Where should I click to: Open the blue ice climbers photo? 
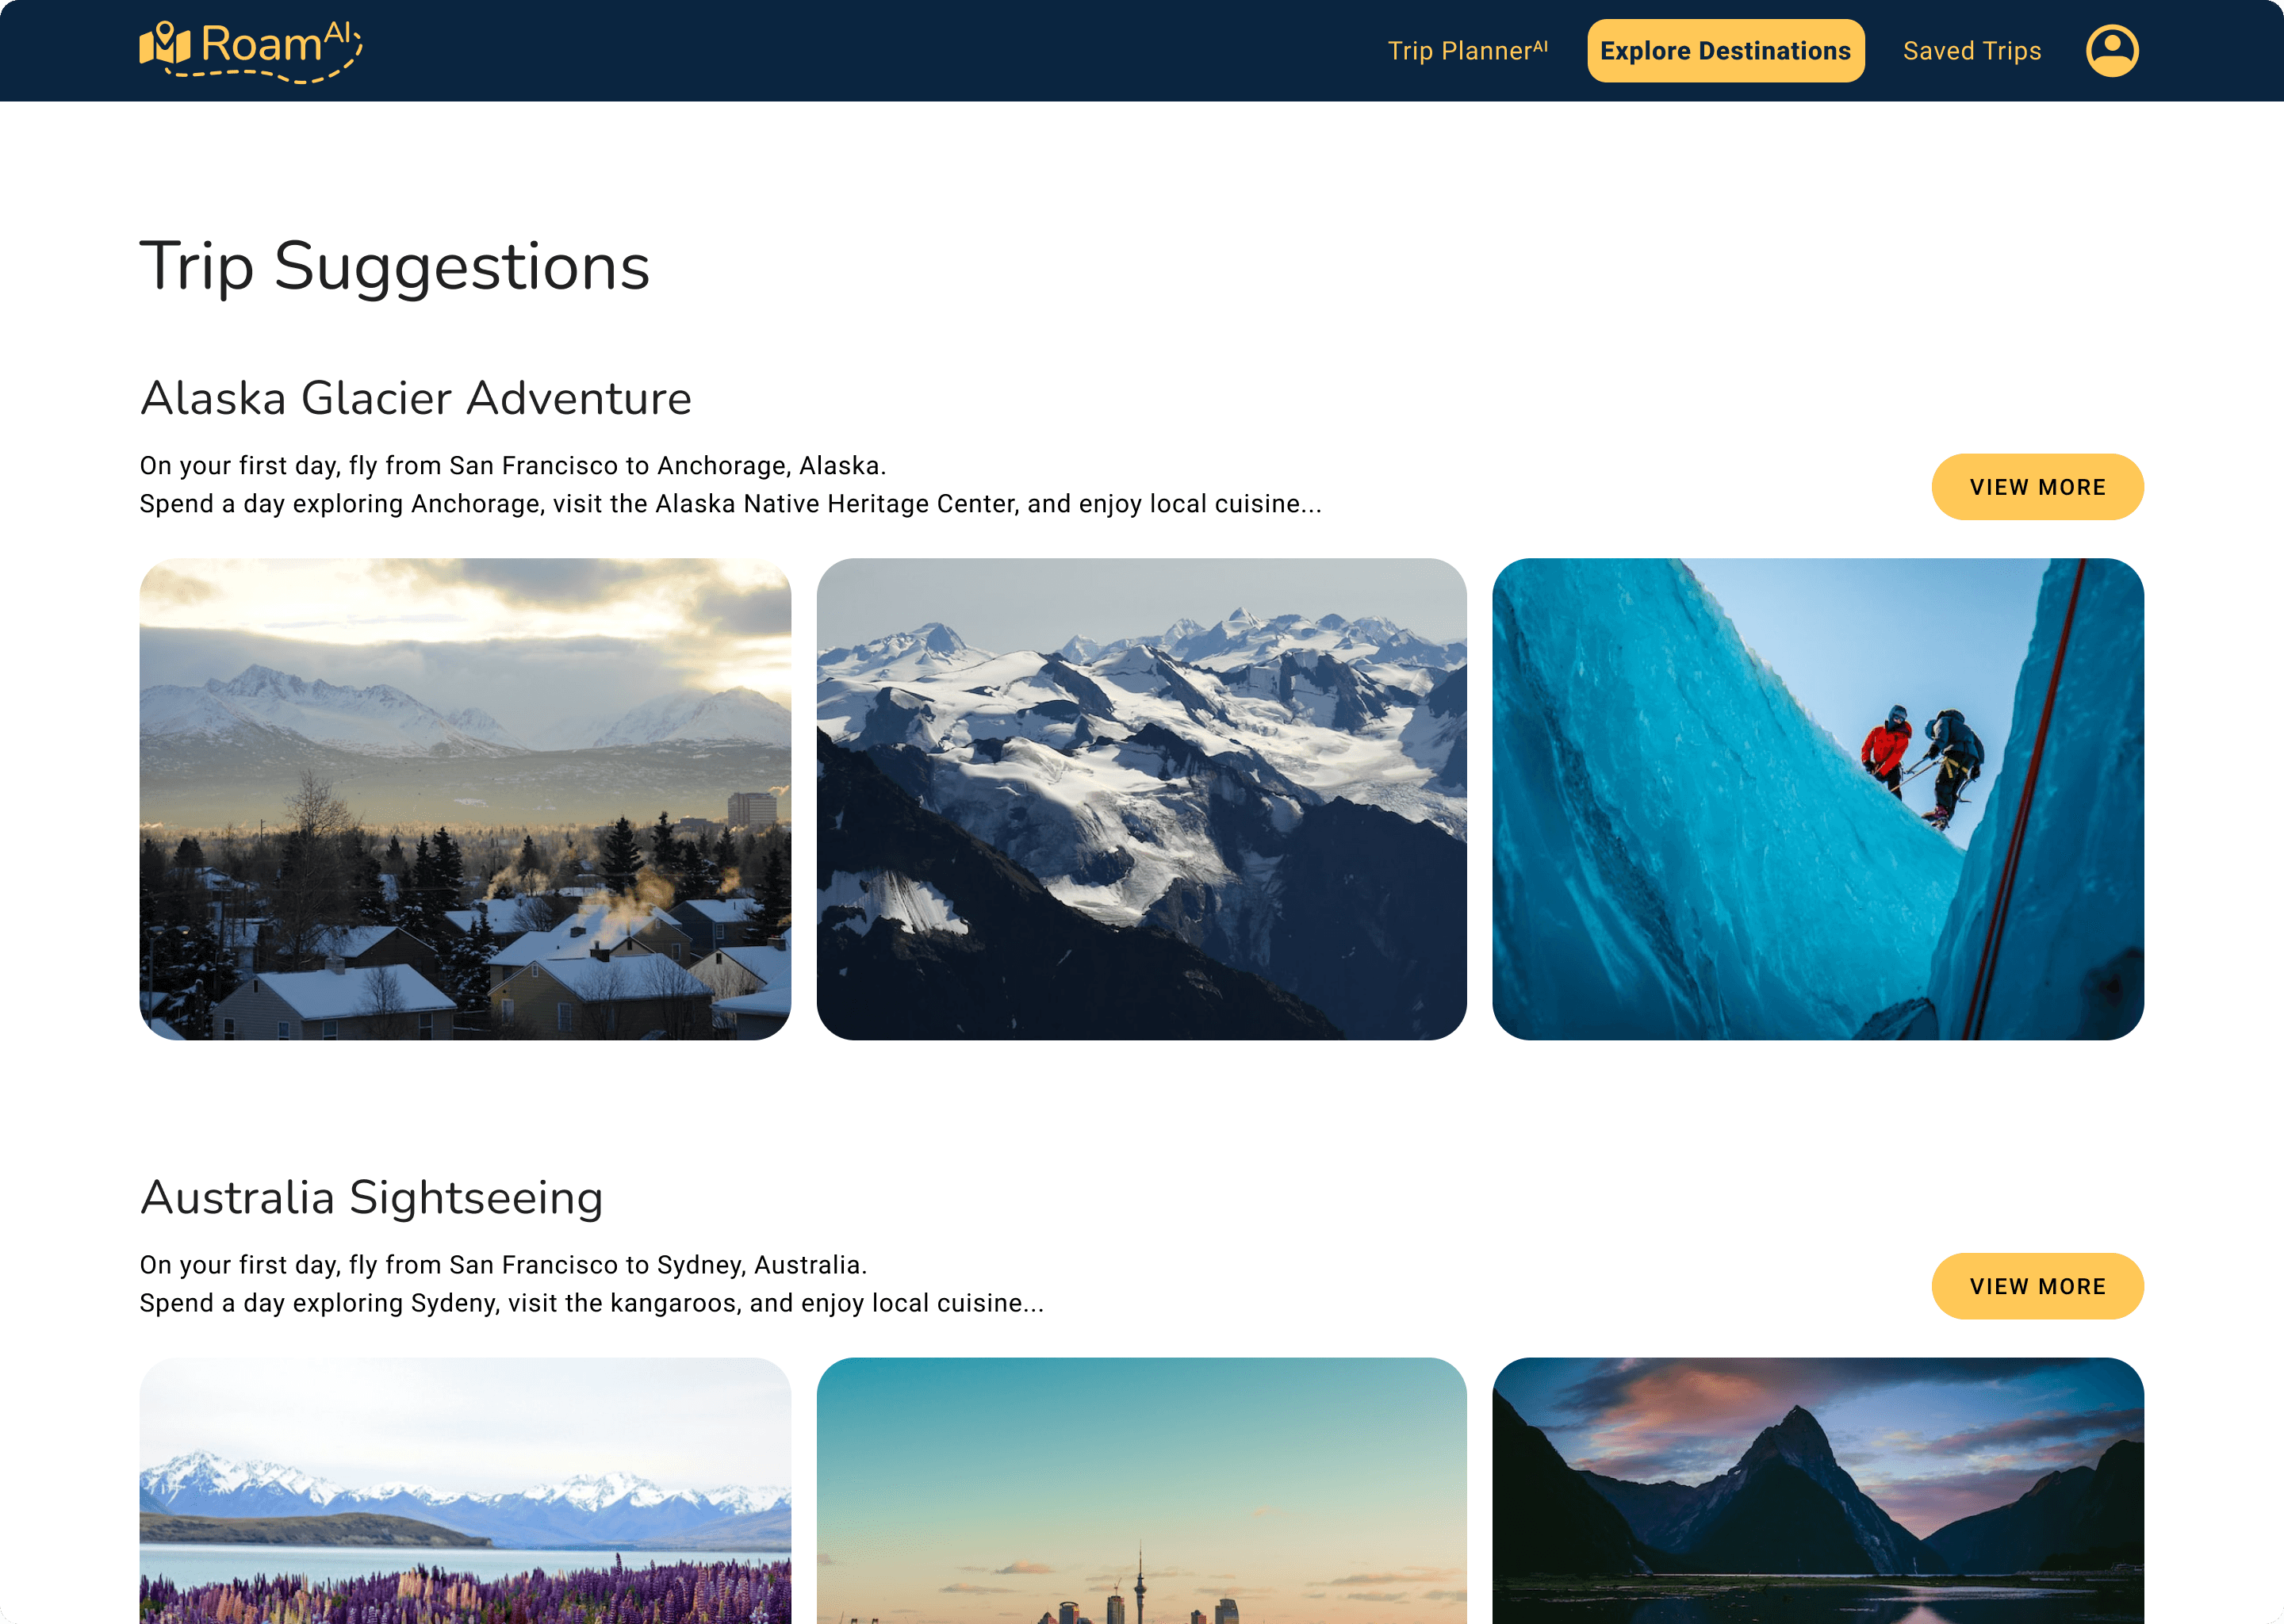coord(1818,799)
